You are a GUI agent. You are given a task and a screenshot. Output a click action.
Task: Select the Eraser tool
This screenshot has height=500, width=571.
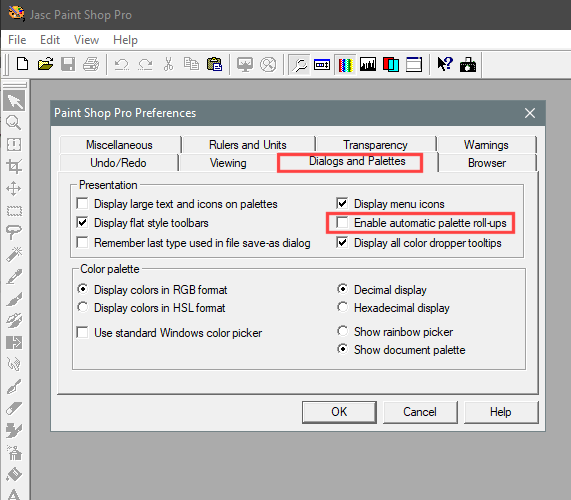pos(14,408)
